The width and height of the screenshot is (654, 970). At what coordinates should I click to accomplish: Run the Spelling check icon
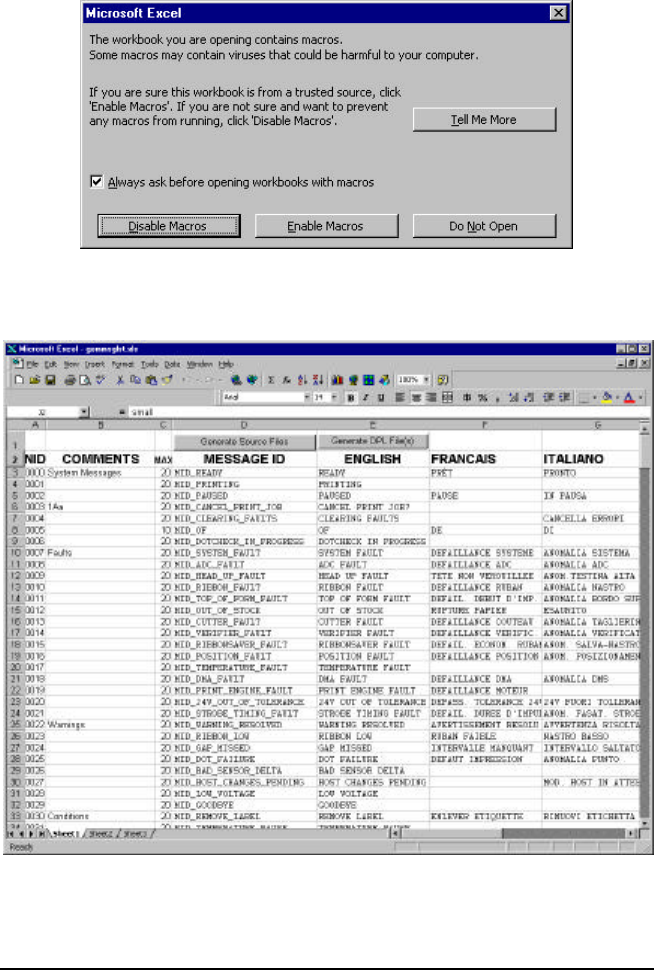(100, 380)
